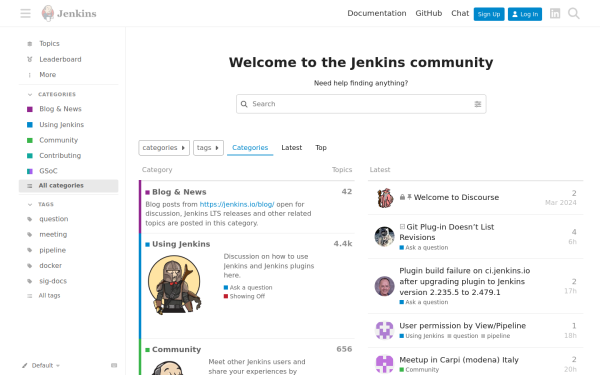
Task: Open the Using Jenkins category heading
Action: point(181,244)
